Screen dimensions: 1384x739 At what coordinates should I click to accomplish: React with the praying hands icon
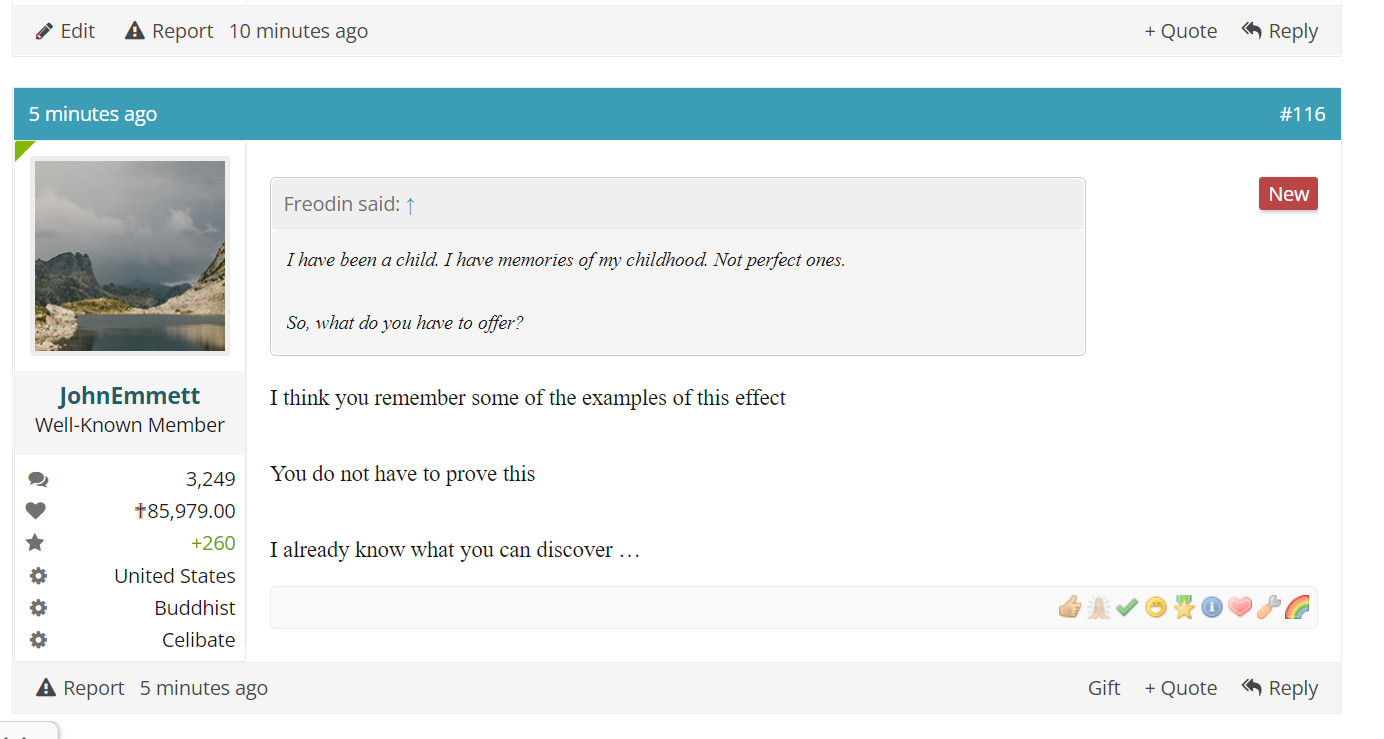click(1099, 607)
